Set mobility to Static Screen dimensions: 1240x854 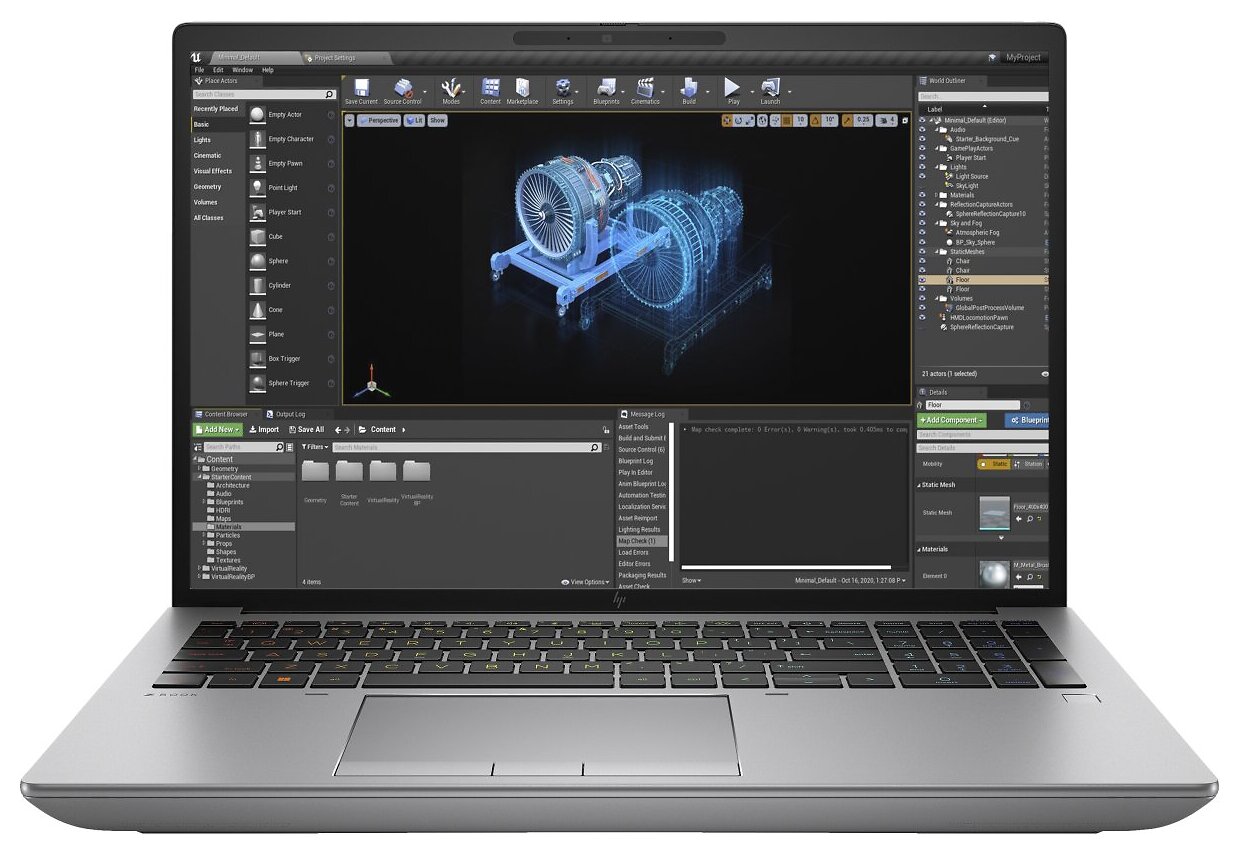[x=993, y=464]
